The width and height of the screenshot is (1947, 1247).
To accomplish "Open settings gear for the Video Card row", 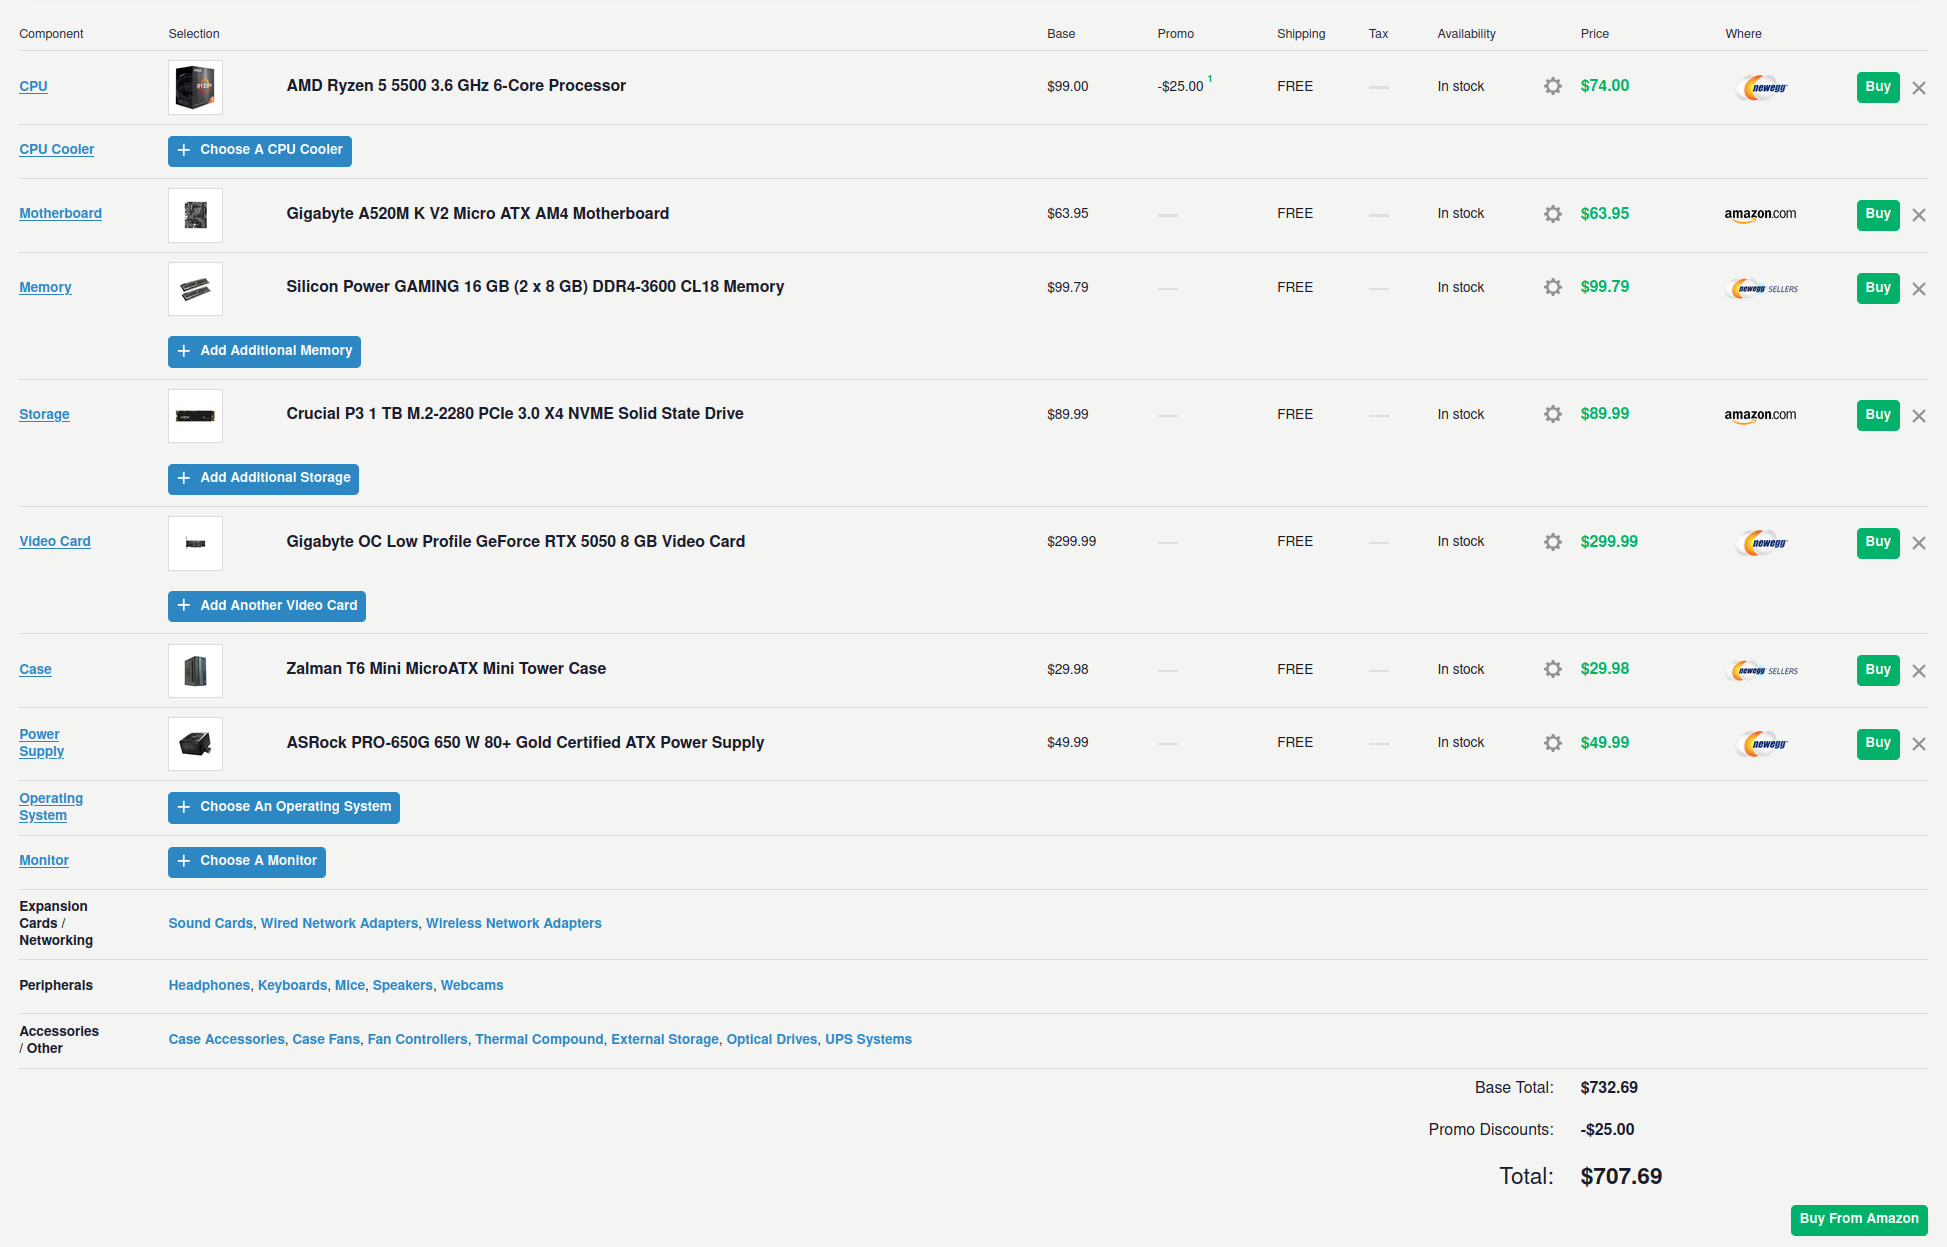I will point(1552,542).
